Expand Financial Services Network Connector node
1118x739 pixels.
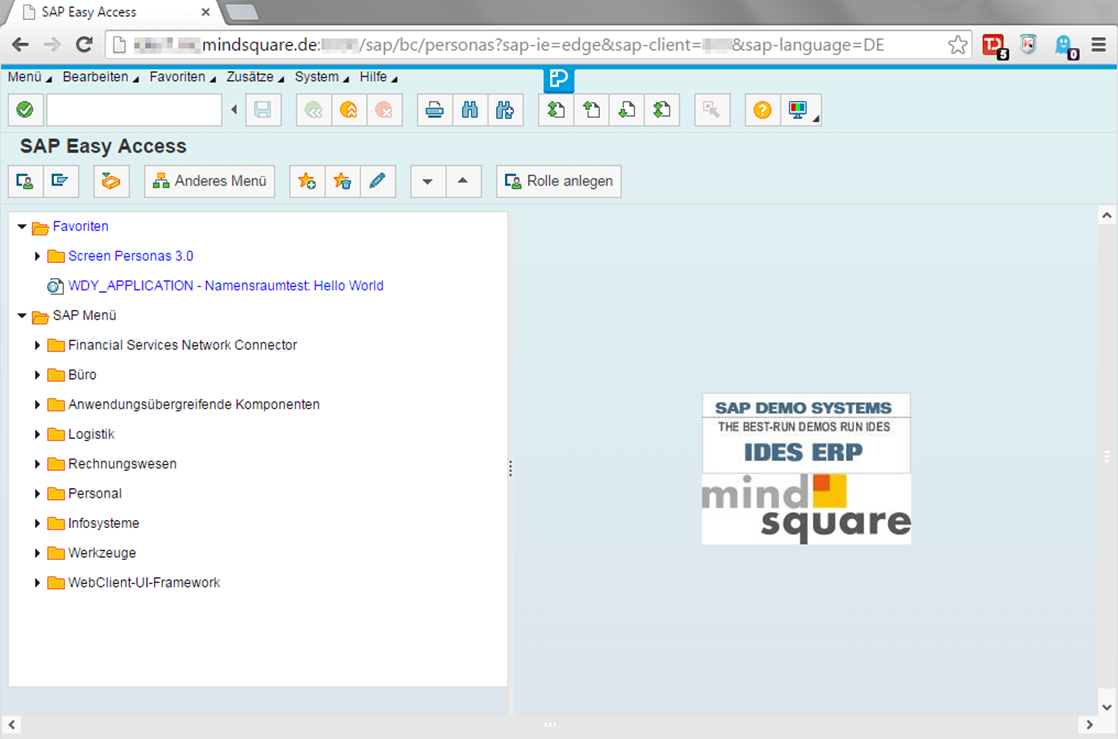[x=37, y=345]
